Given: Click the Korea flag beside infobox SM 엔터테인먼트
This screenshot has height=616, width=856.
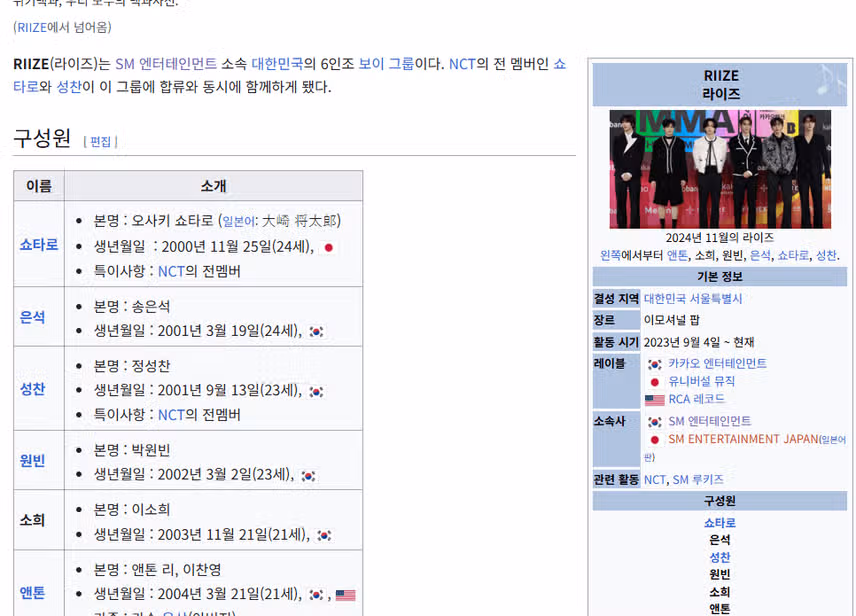Looking at the screenshot, I should click(x=655, y=422).
